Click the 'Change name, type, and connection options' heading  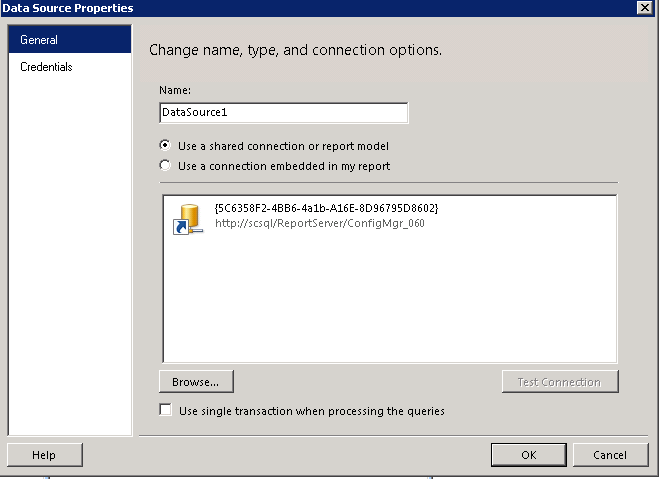tap(295, 50)
